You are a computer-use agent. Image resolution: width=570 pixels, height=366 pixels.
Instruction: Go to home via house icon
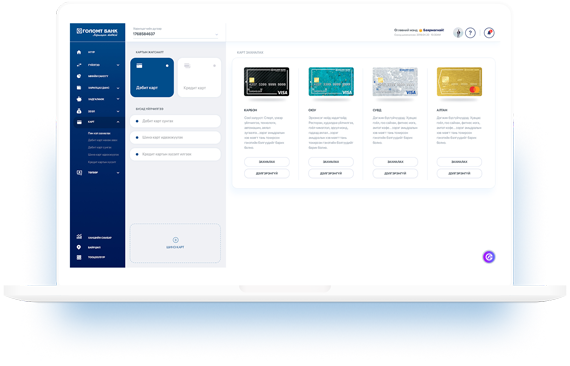click(x=79, y=52)
